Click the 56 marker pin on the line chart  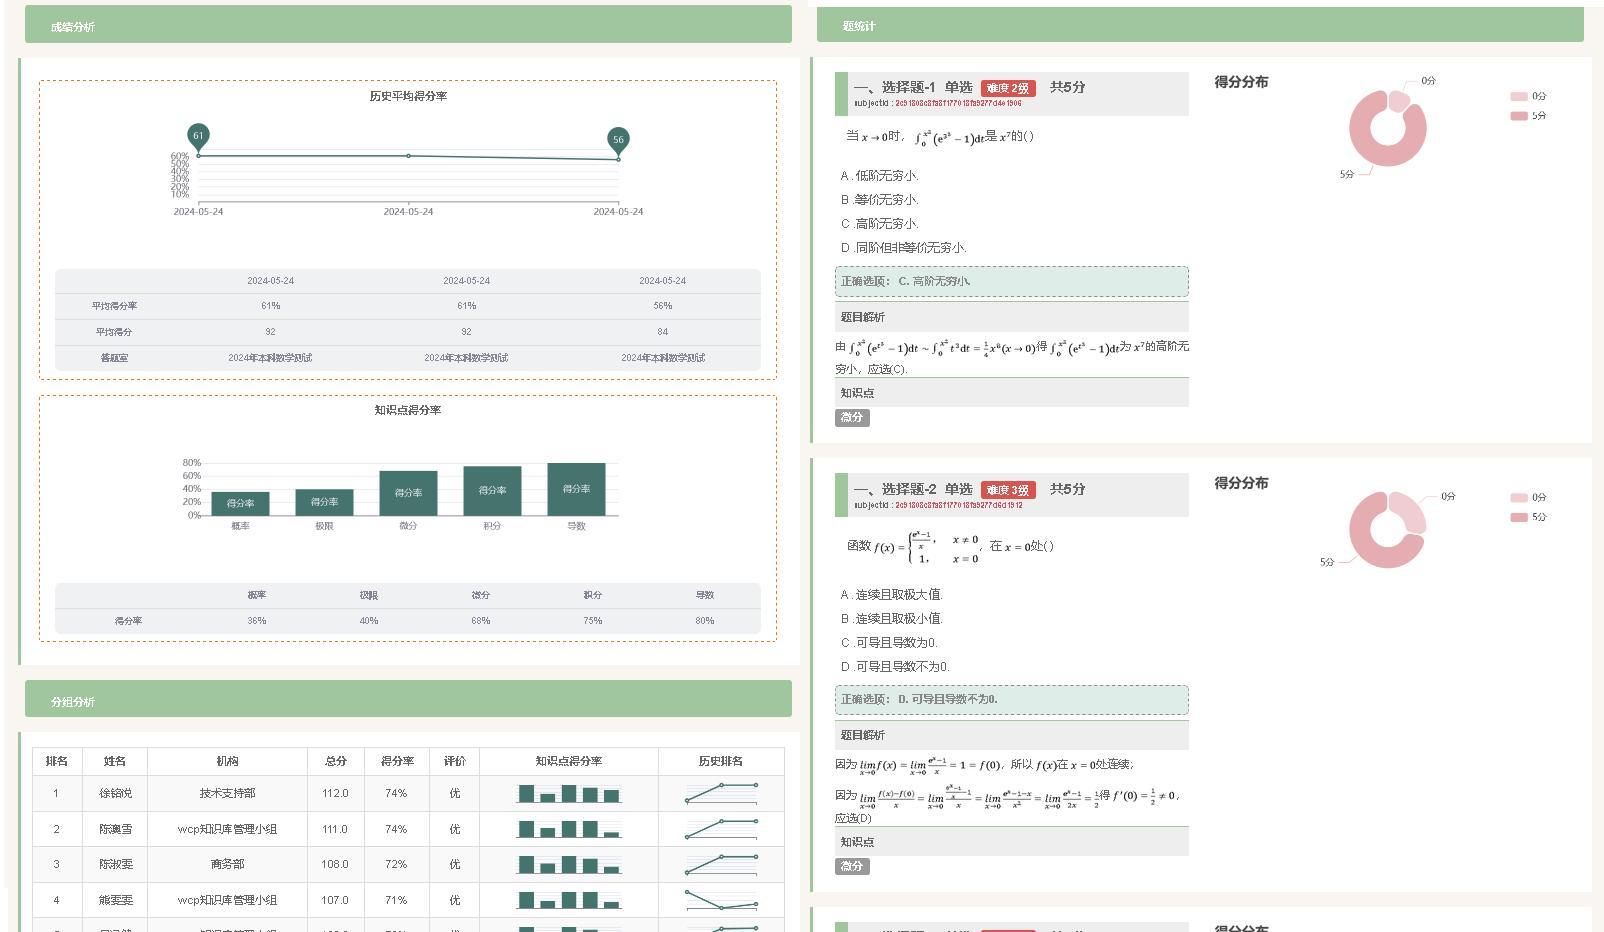618,140
